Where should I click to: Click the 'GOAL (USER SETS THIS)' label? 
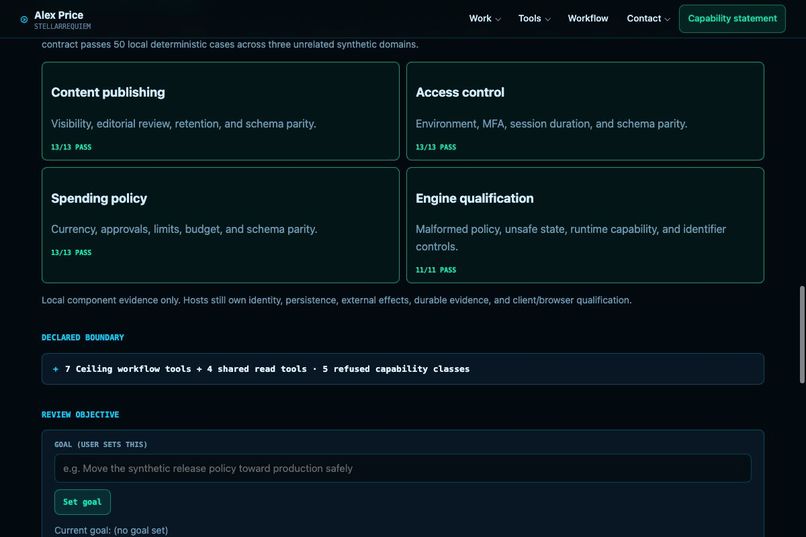[101, 445]
